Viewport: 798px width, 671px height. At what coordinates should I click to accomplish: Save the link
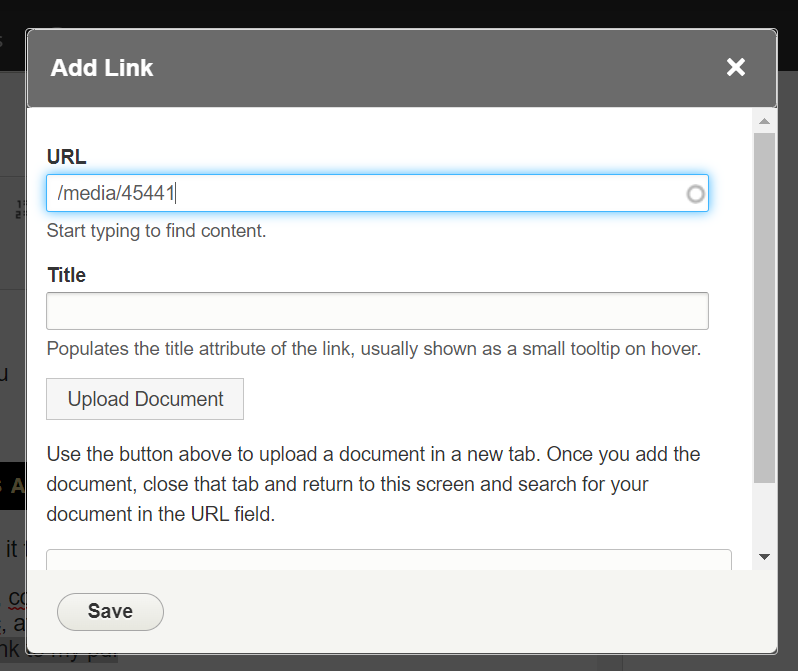pos(110,611)
